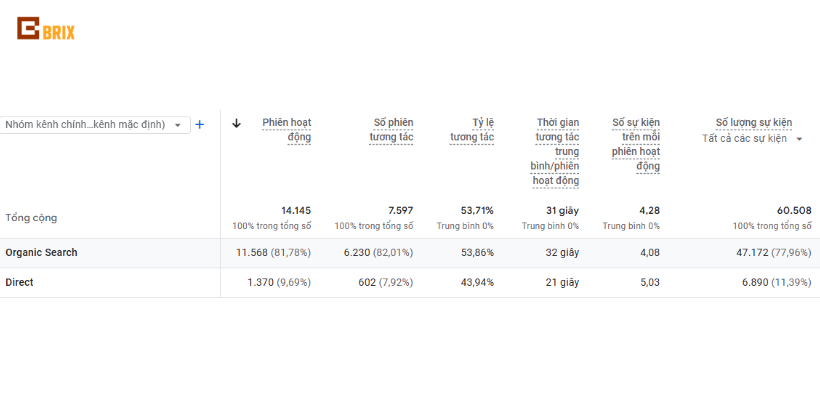This screenshot has width=820, height=408.
Task: Click the "Tổng cộng" totals label
Action: point(31,217)
